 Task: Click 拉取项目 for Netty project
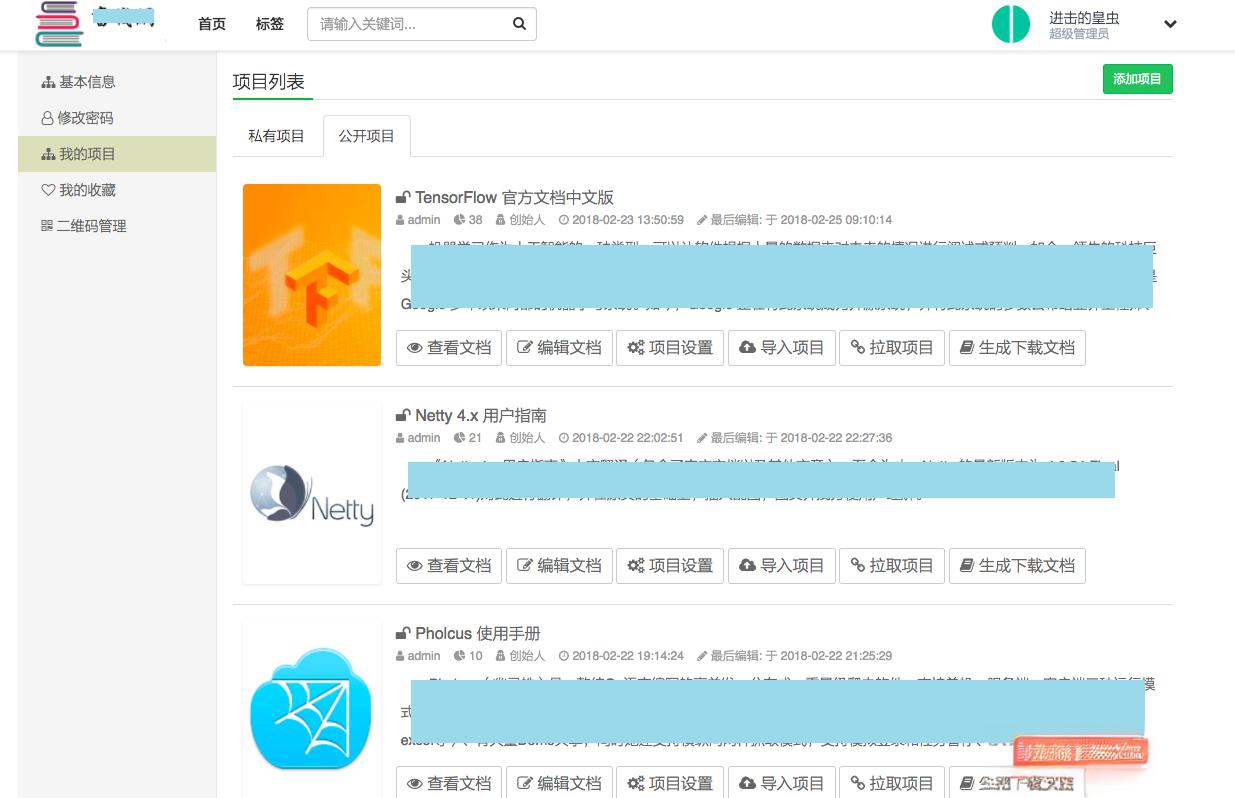point(892,565)
